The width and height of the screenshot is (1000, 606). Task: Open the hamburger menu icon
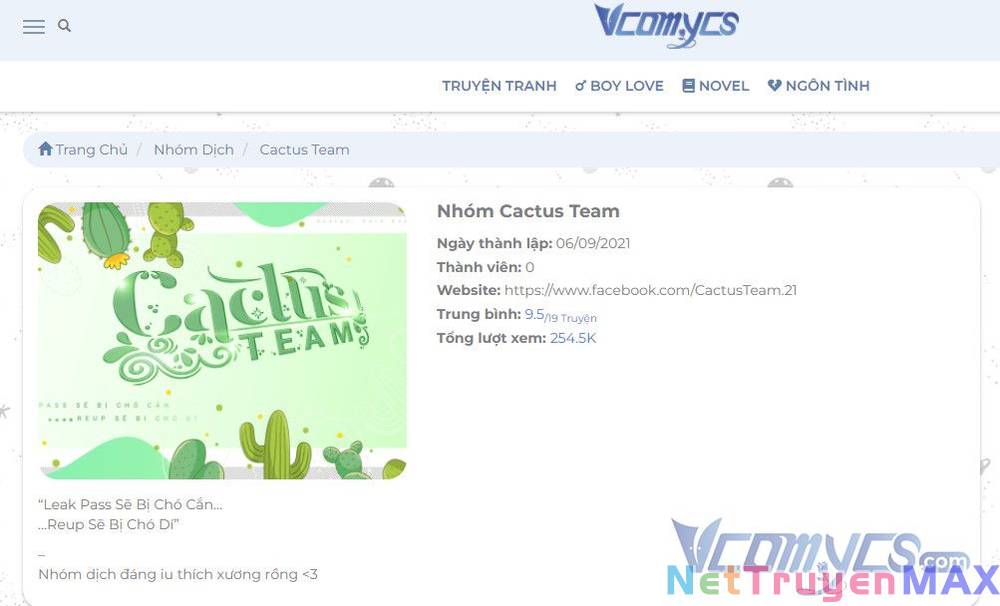click(34, 27)
